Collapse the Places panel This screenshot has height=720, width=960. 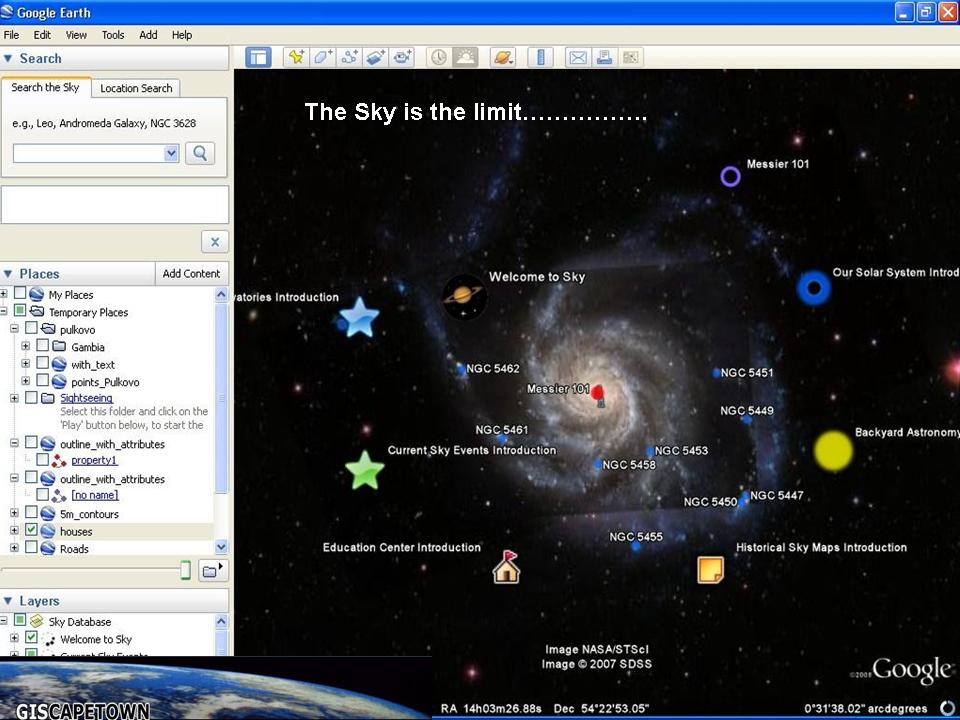(8, 274)
